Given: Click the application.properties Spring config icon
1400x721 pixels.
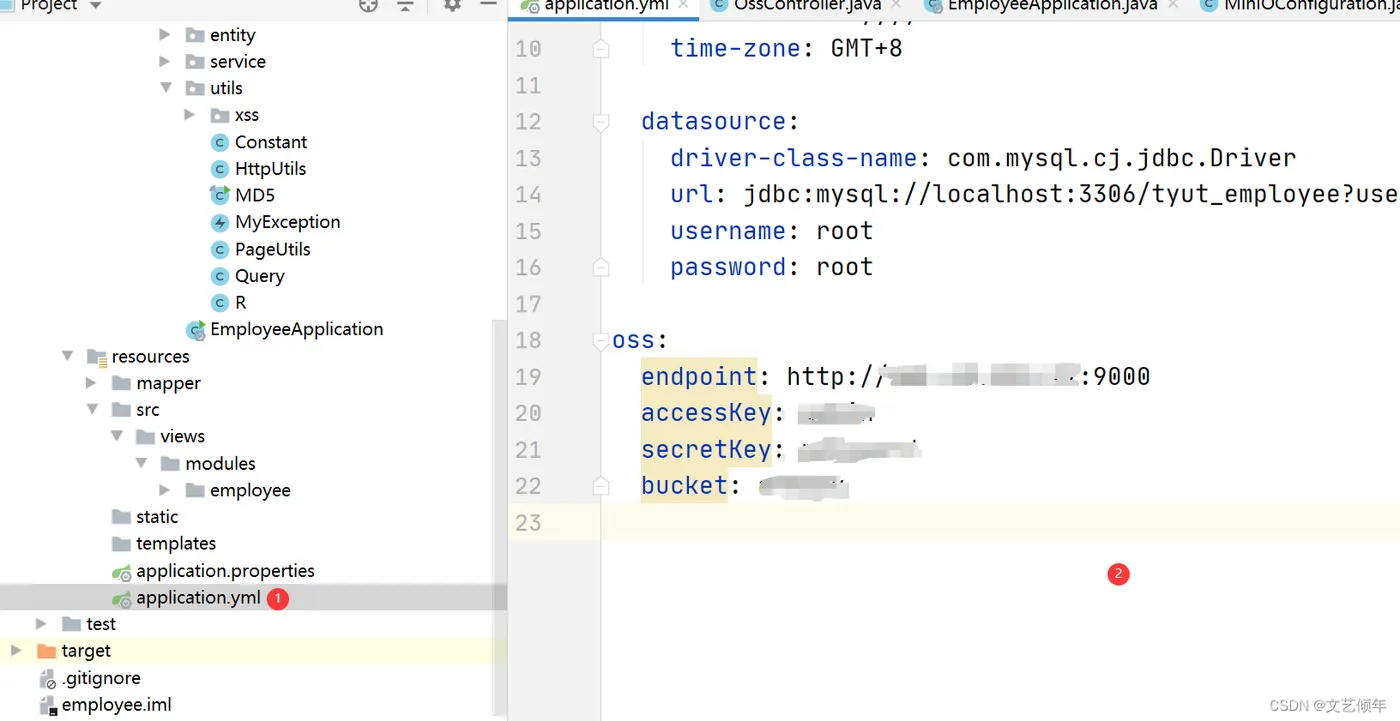Looking at the screenshot, I should point(122,572).
